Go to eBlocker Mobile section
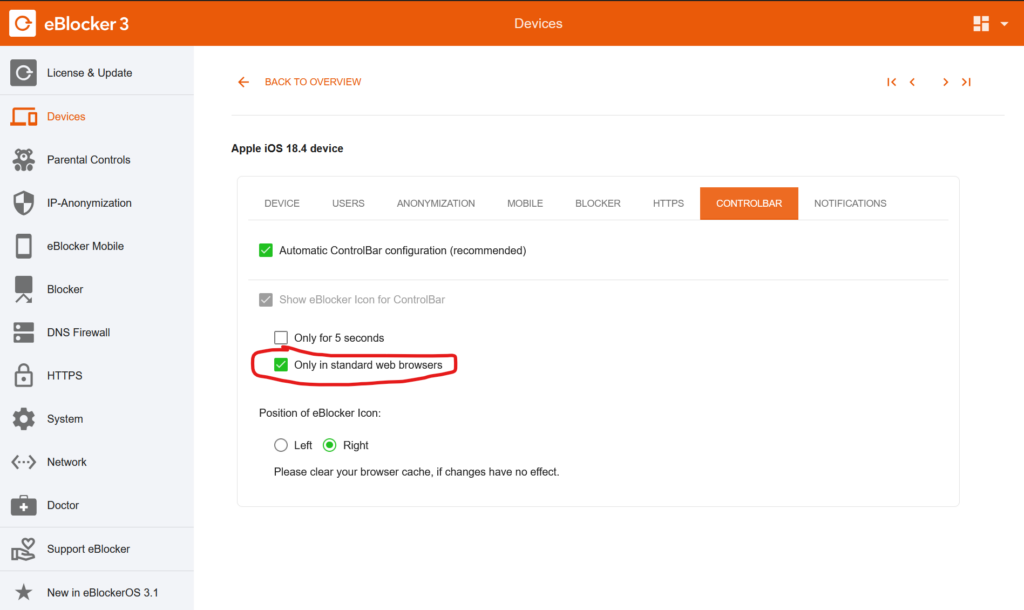 pos(97,246)
